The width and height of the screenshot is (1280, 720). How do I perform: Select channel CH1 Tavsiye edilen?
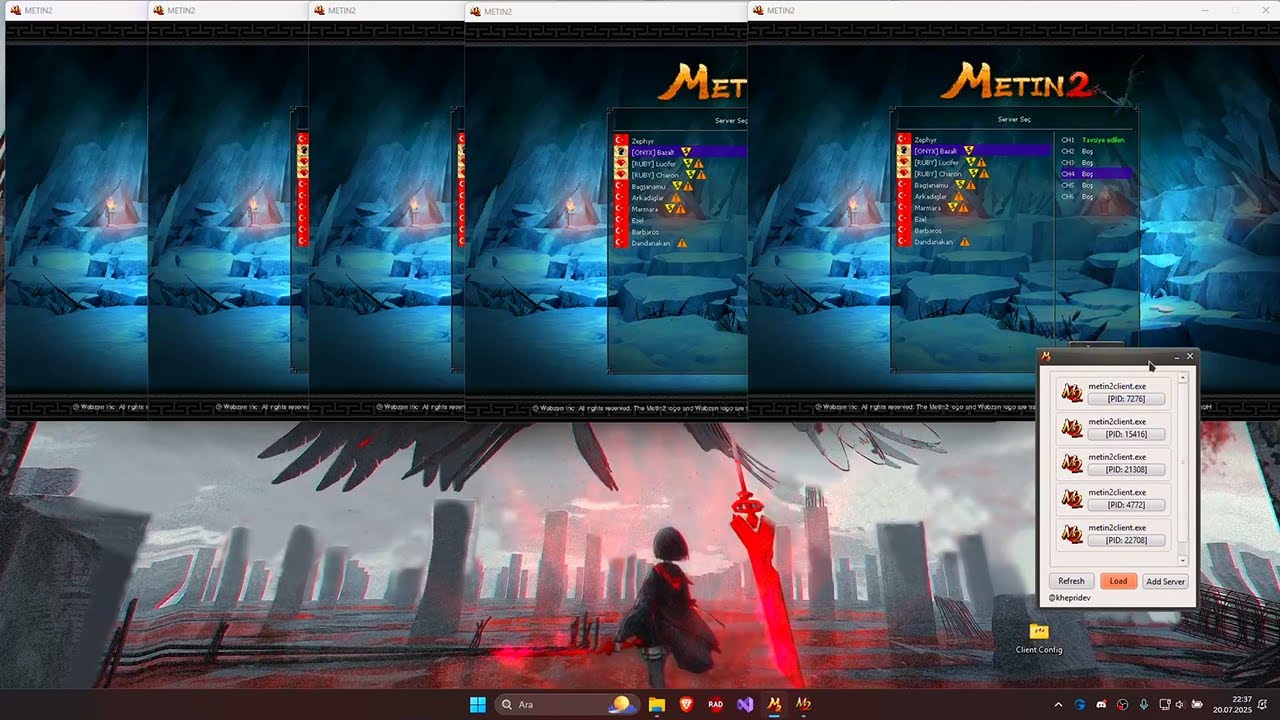1095,140
